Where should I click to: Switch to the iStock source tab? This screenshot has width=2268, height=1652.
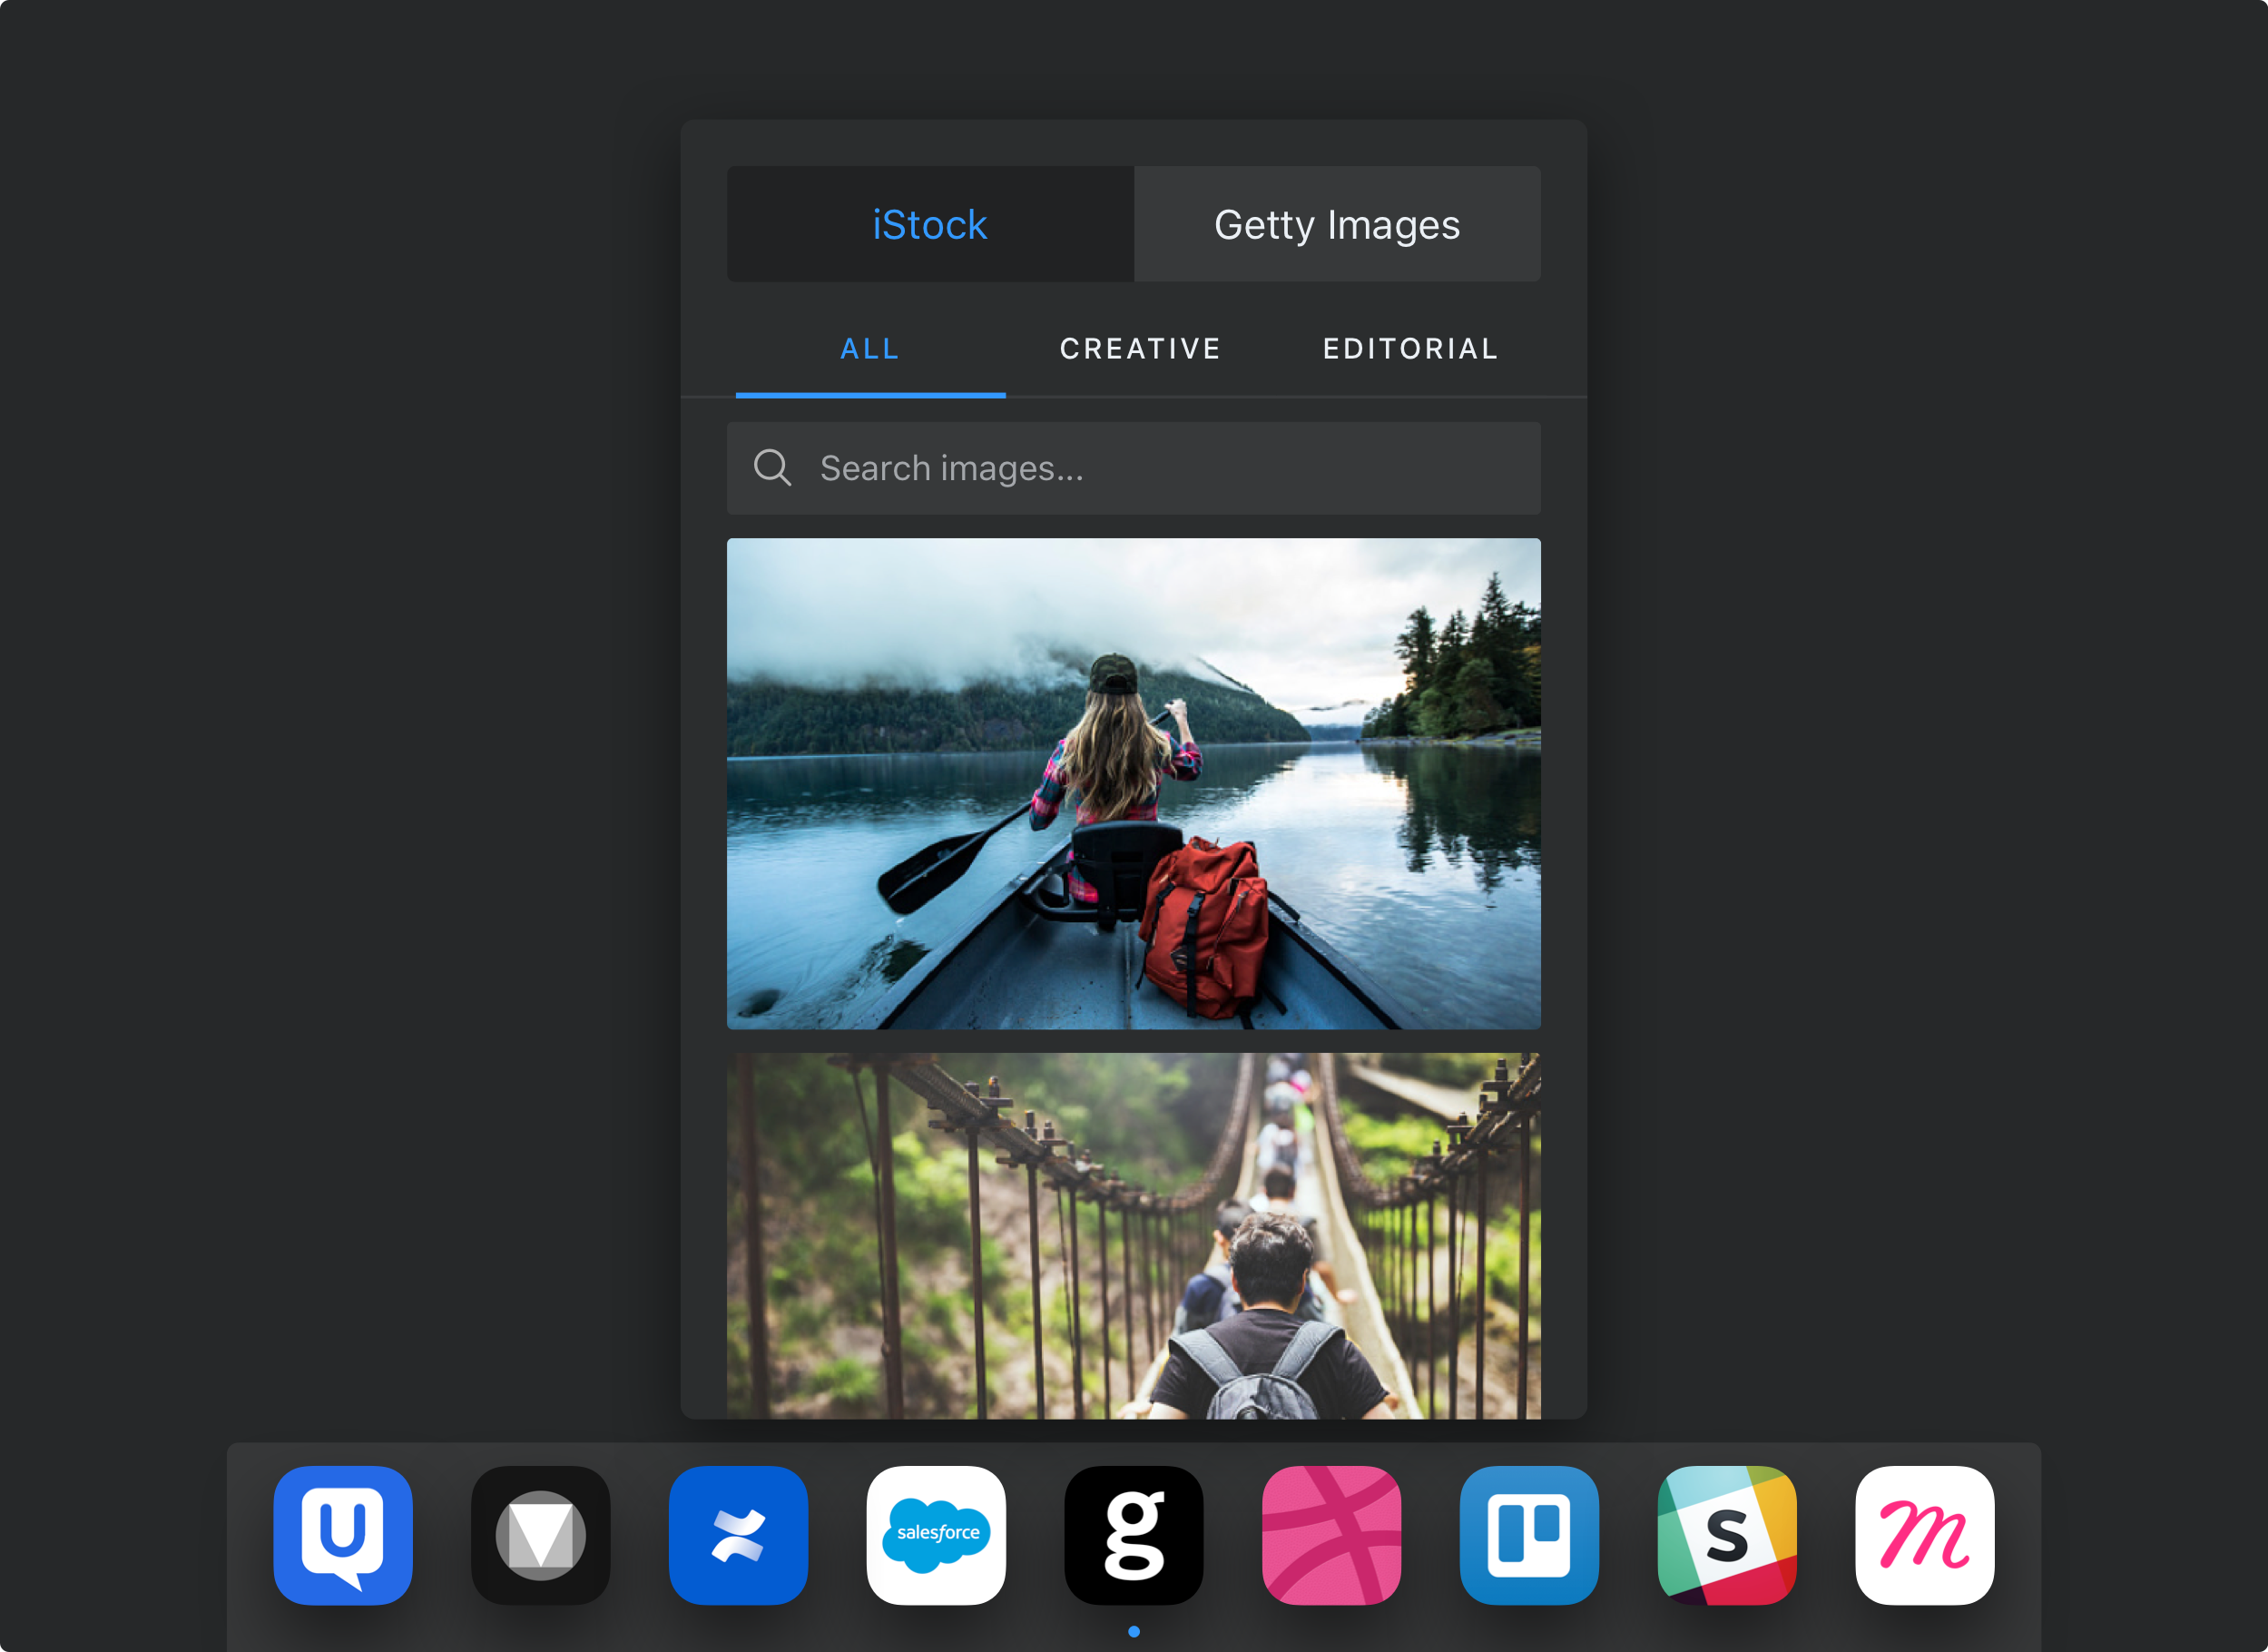pyautogui.click(x=930, y=225)
